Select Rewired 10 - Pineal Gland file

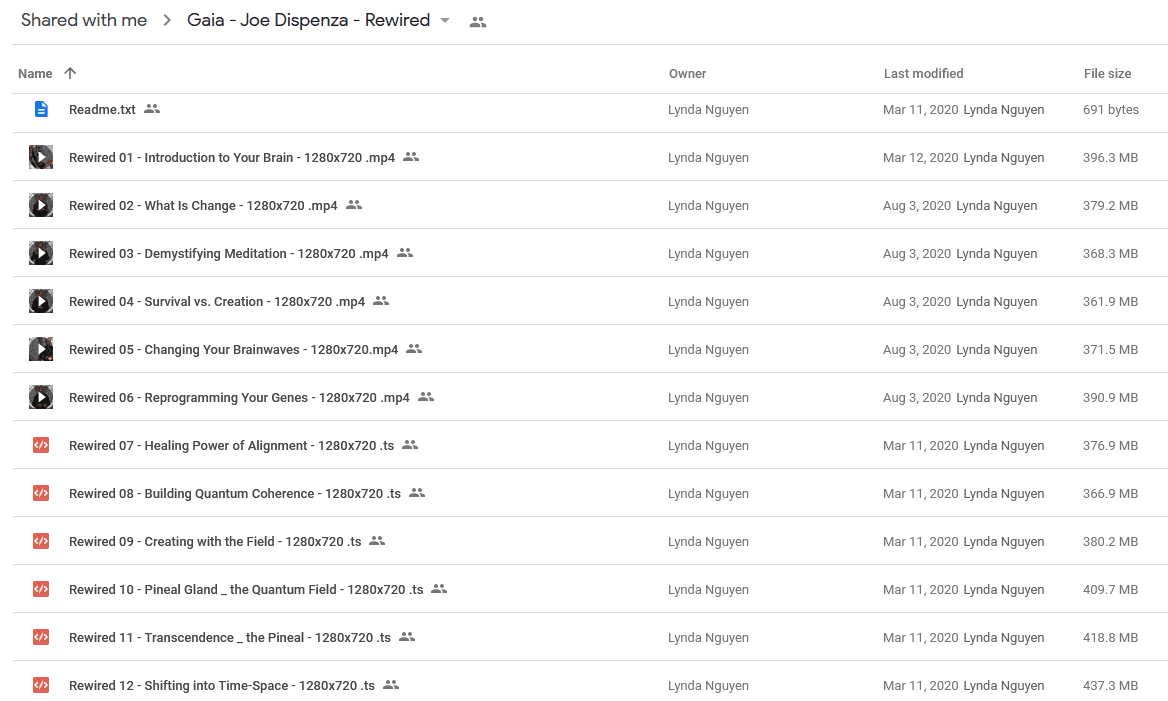click(x=246, y=590)
